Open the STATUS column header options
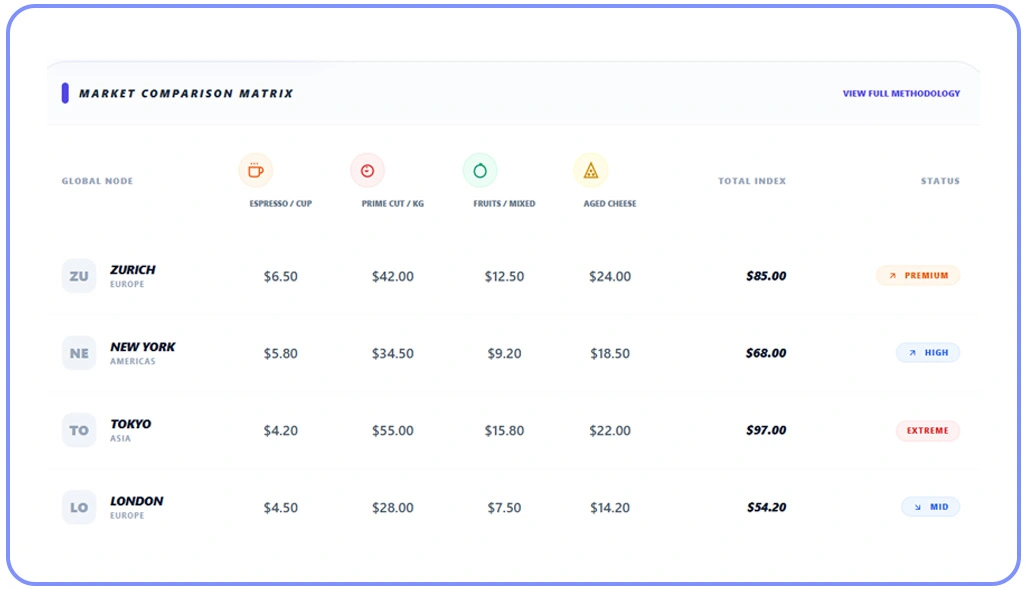Viewport: 1026px width, 589px height. 940,181
